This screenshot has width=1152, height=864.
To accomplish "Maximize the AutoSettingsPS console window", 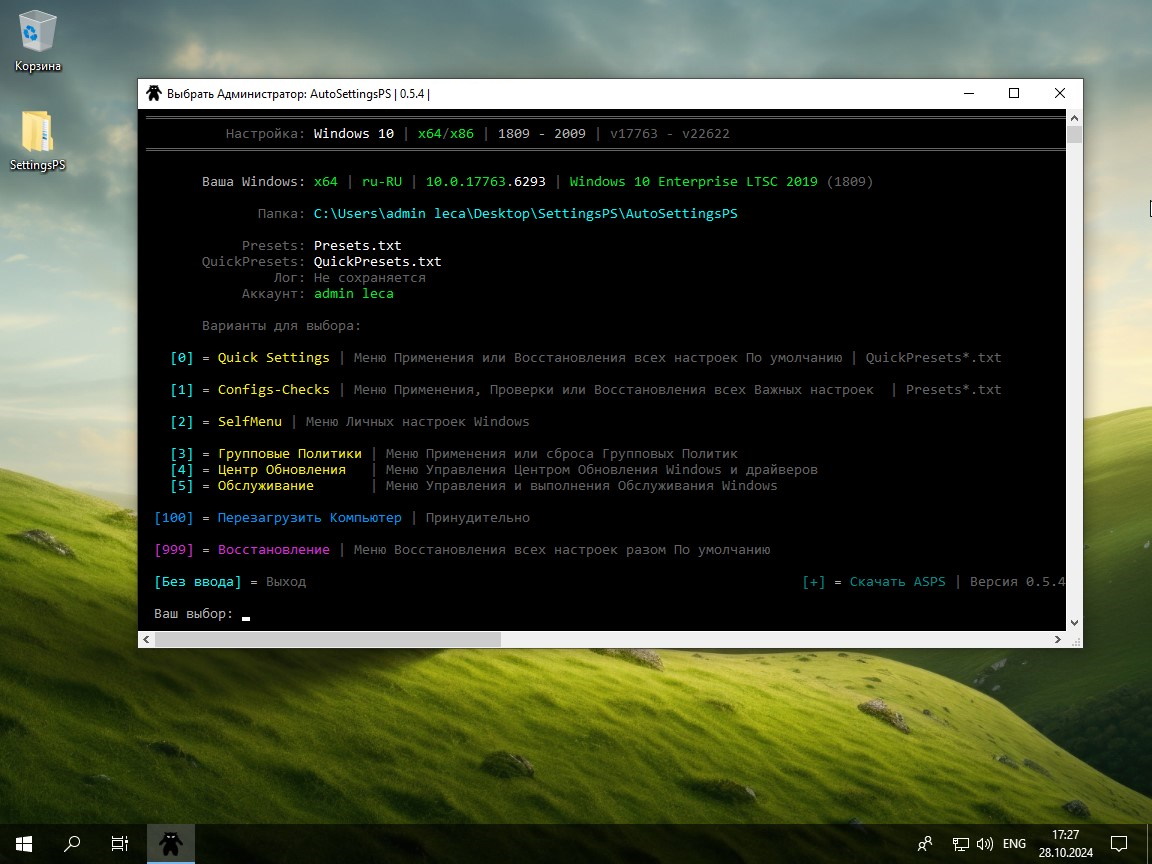I will (x=1014, y=93).
